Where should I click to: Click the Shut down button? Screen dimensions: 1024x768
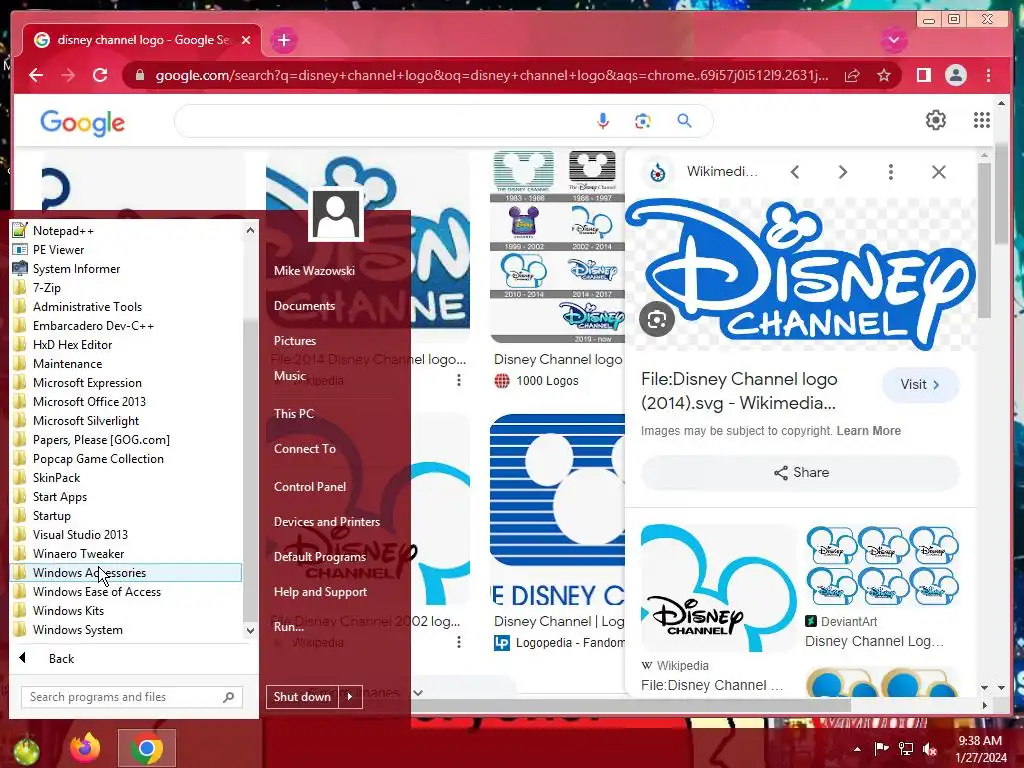pyautogui.click(x=302, y=697)
